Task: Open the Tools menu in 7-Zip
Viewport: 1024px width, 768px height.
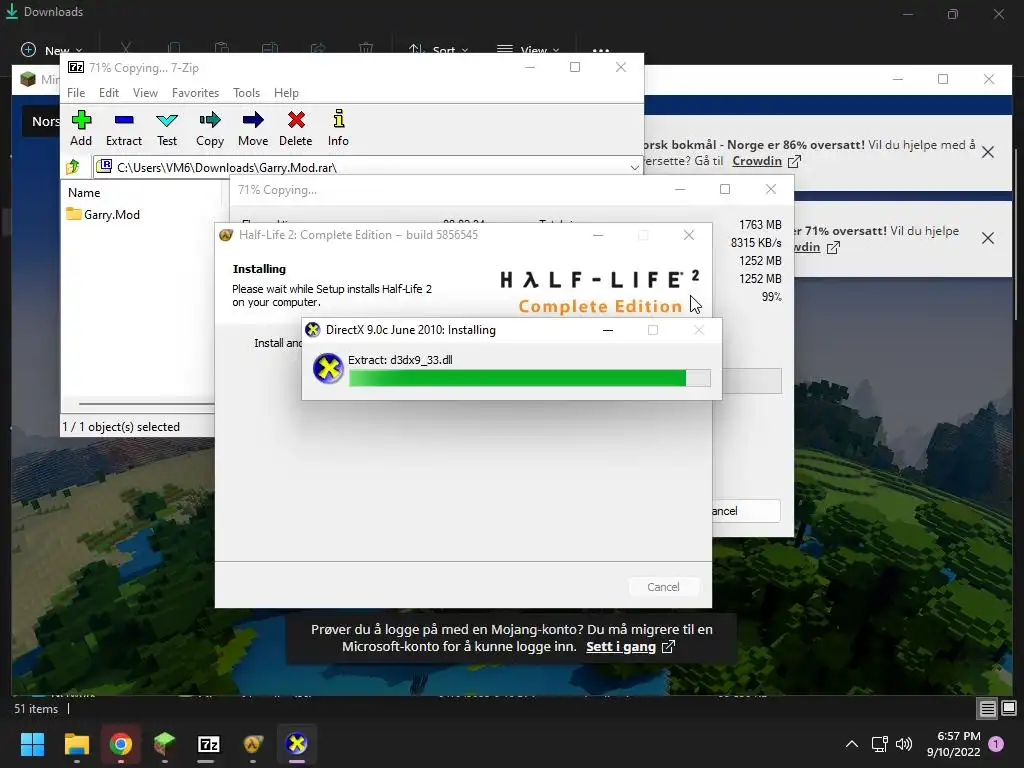Action: click(246, 93)
